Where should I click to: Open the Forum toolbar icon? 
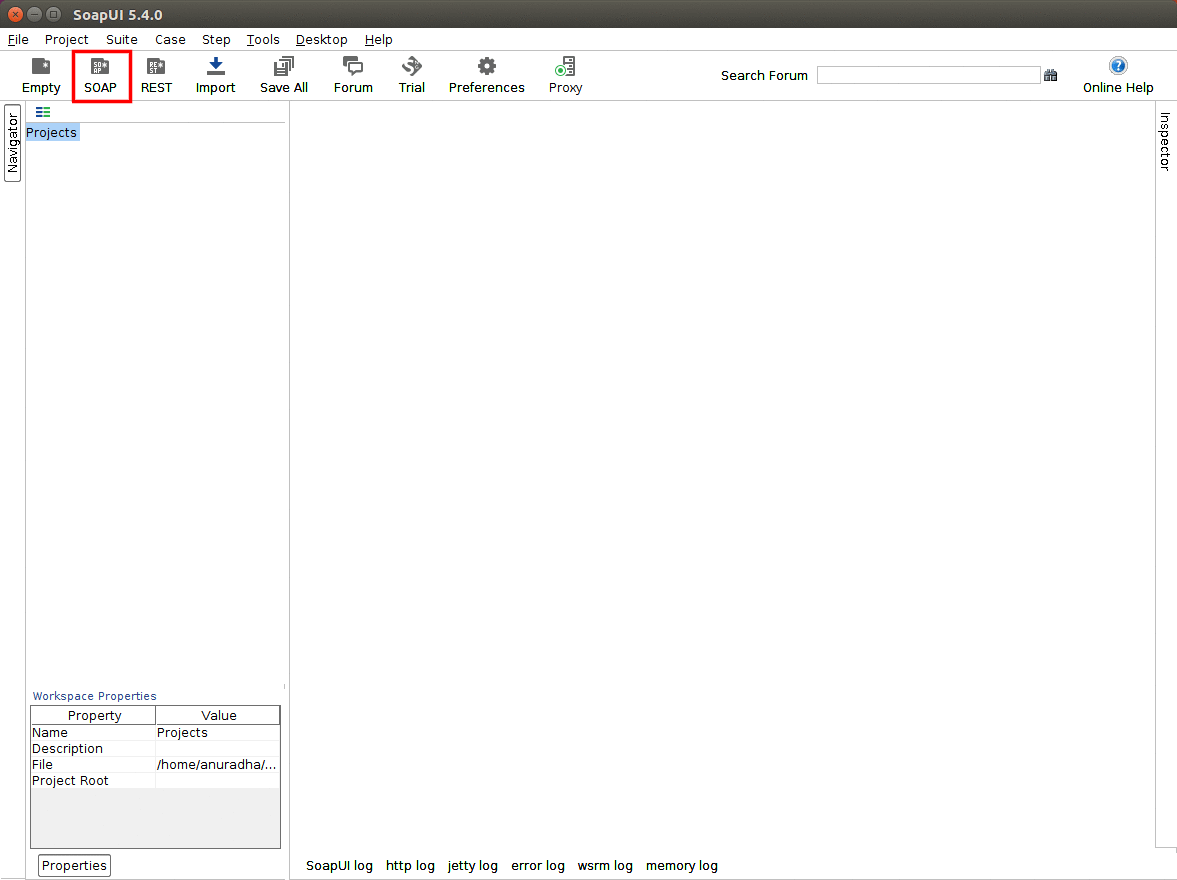(353, 76)
